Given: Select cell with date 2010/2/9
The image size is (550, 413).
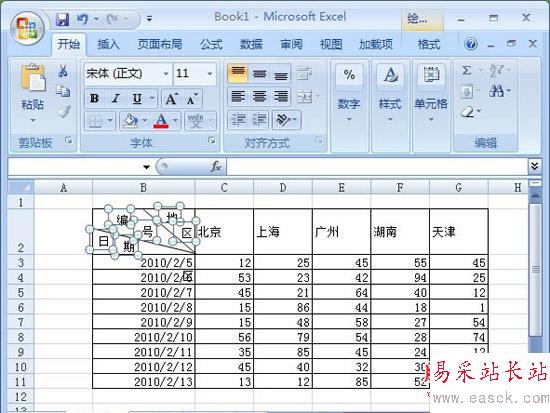Looking at the screenshot, I should (x=144, y=322).
